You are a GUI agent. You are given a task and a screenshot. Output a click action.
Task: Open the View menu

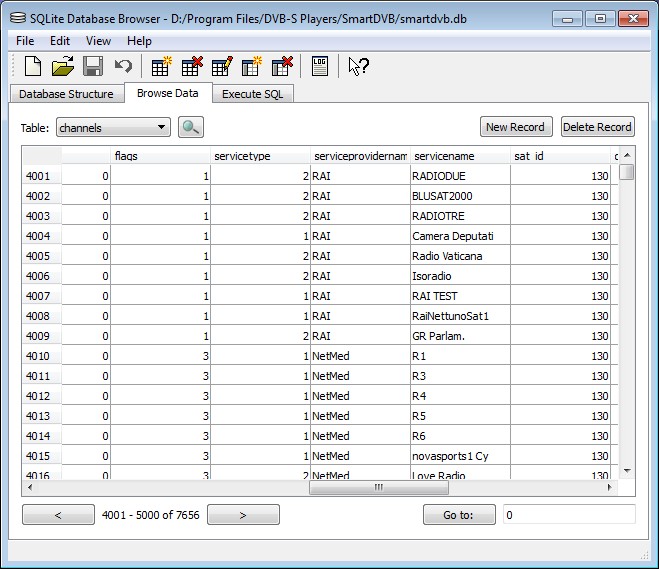point(98,41)
